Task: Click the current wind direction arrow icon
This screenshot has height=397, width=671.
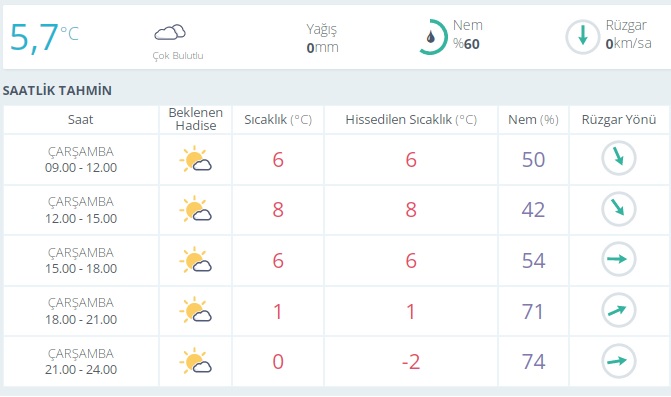Action: point(582,37)
